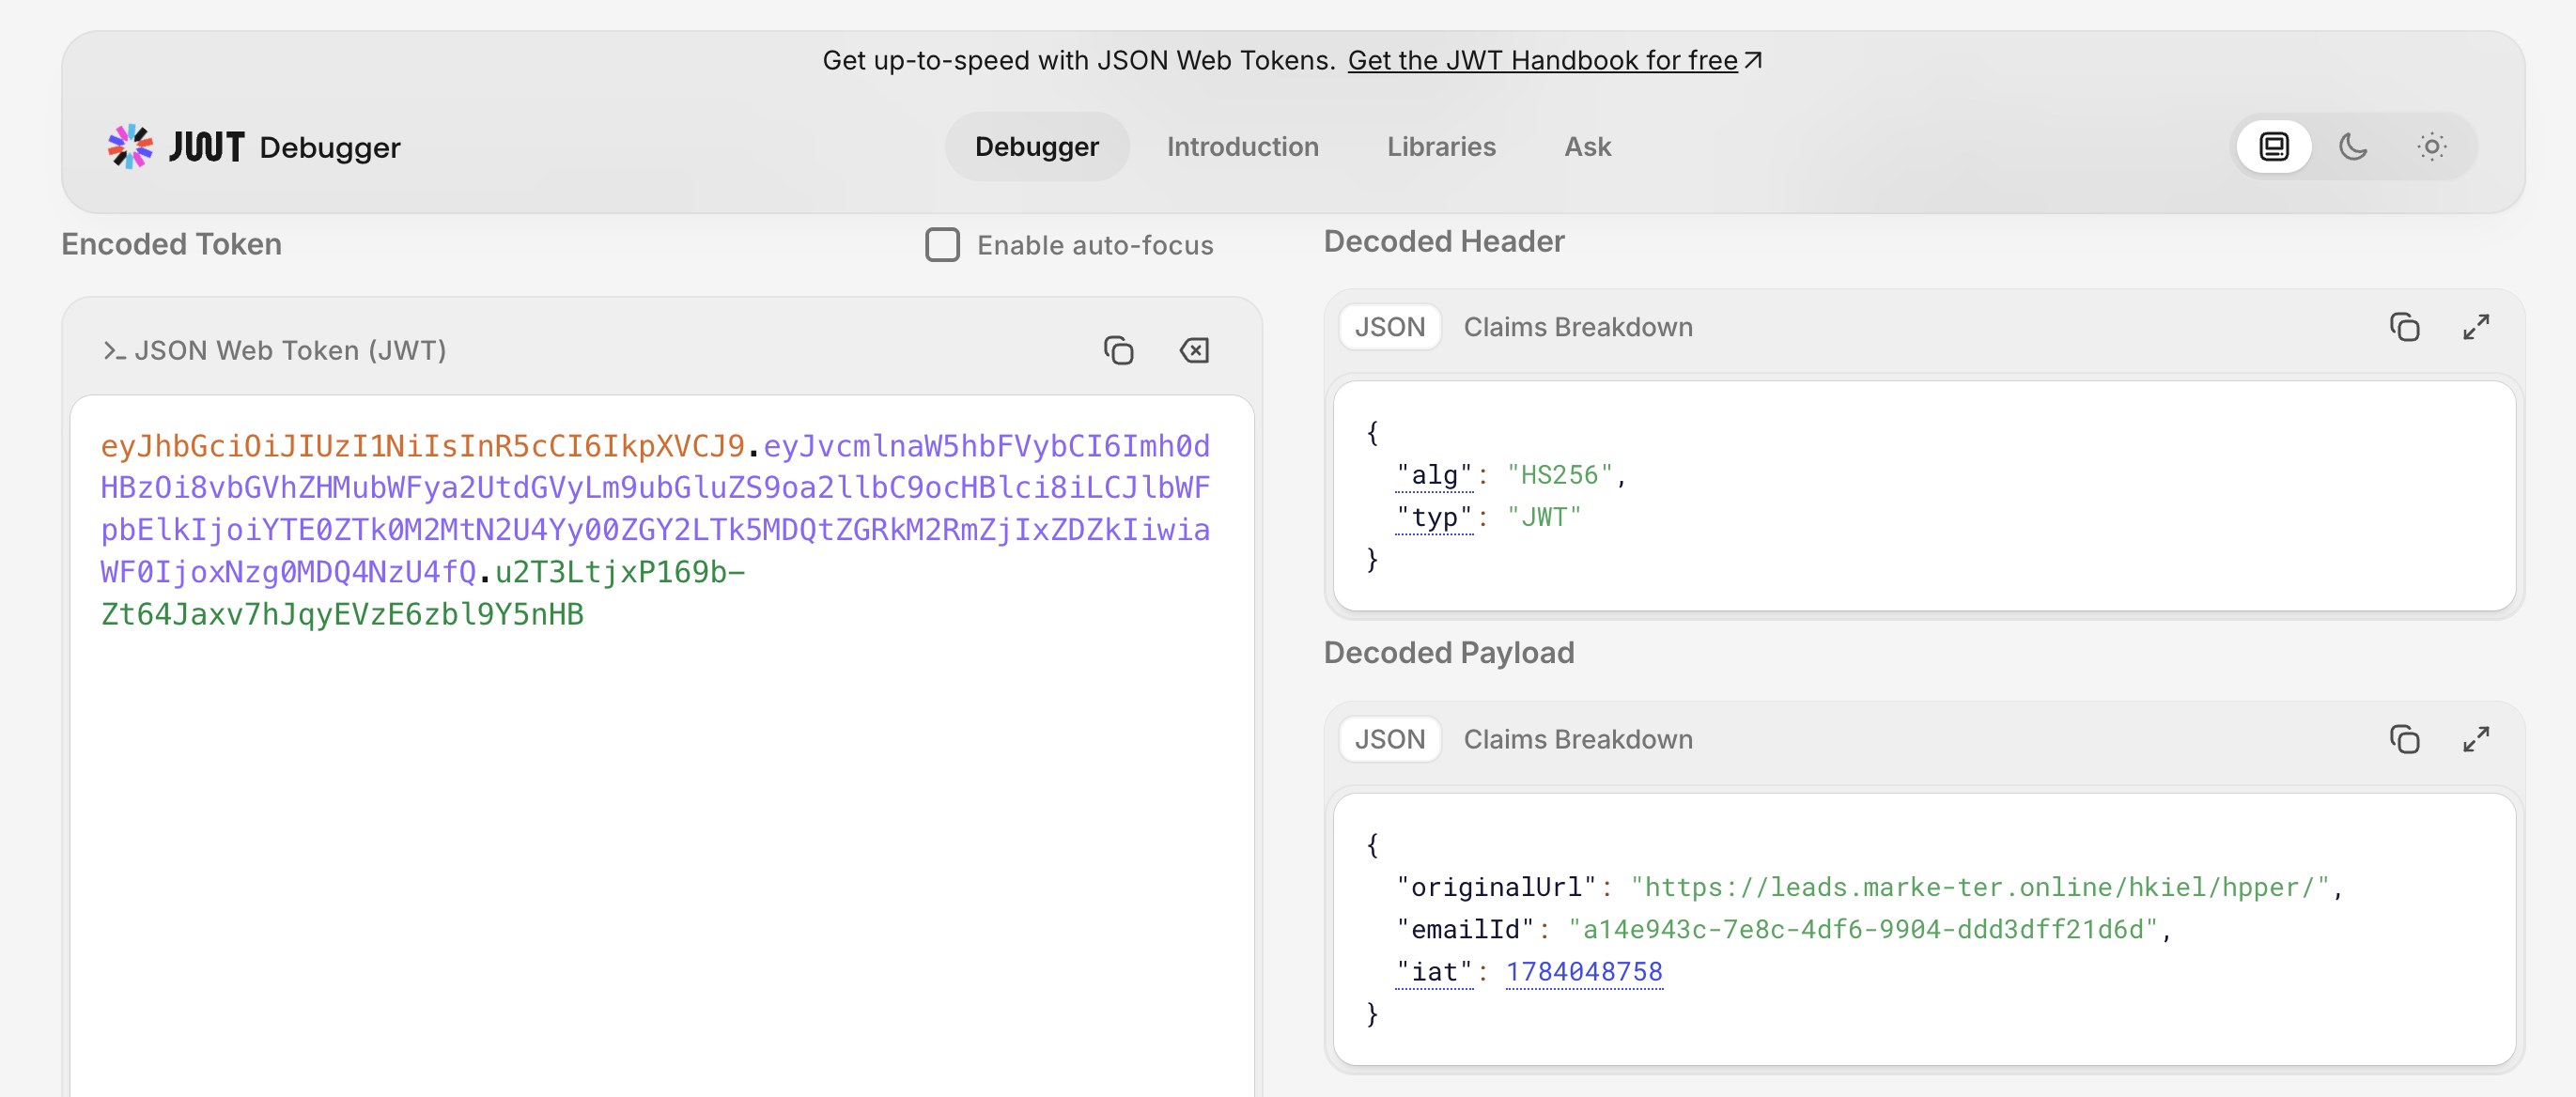Click the "alg" claim key
Image resolution: width=2576 pixels, height=1097 pixels.
click(x=1434, y=475)
